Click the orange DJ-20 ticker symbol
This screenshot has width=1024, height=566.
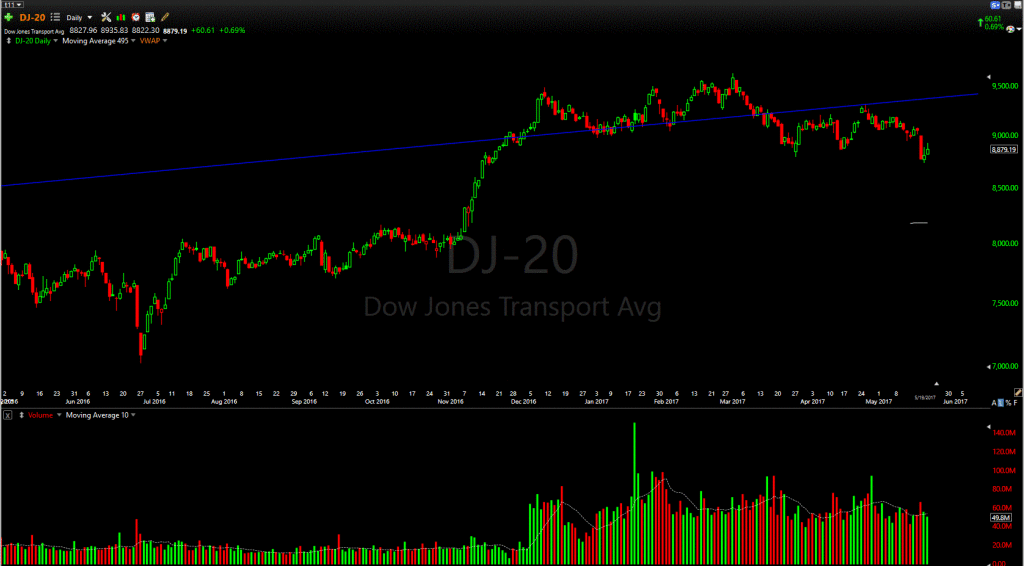[x=32, y=18]
